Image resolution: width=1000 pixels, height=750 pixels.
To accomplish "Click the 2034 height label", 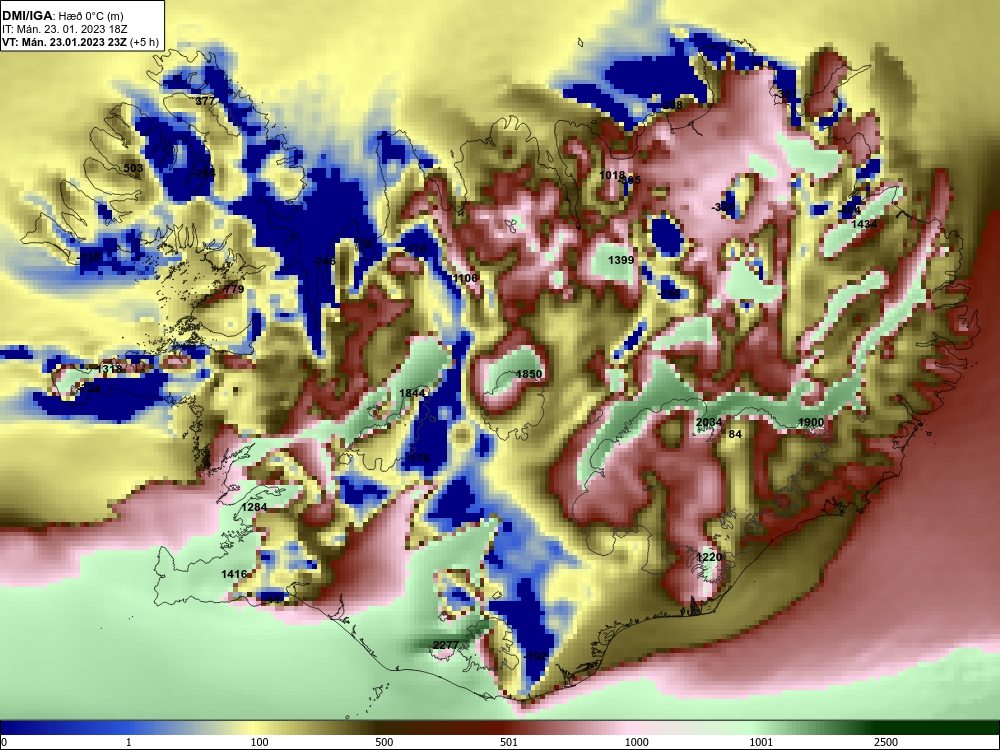I will pyautogui.click(x=709, y=422).
